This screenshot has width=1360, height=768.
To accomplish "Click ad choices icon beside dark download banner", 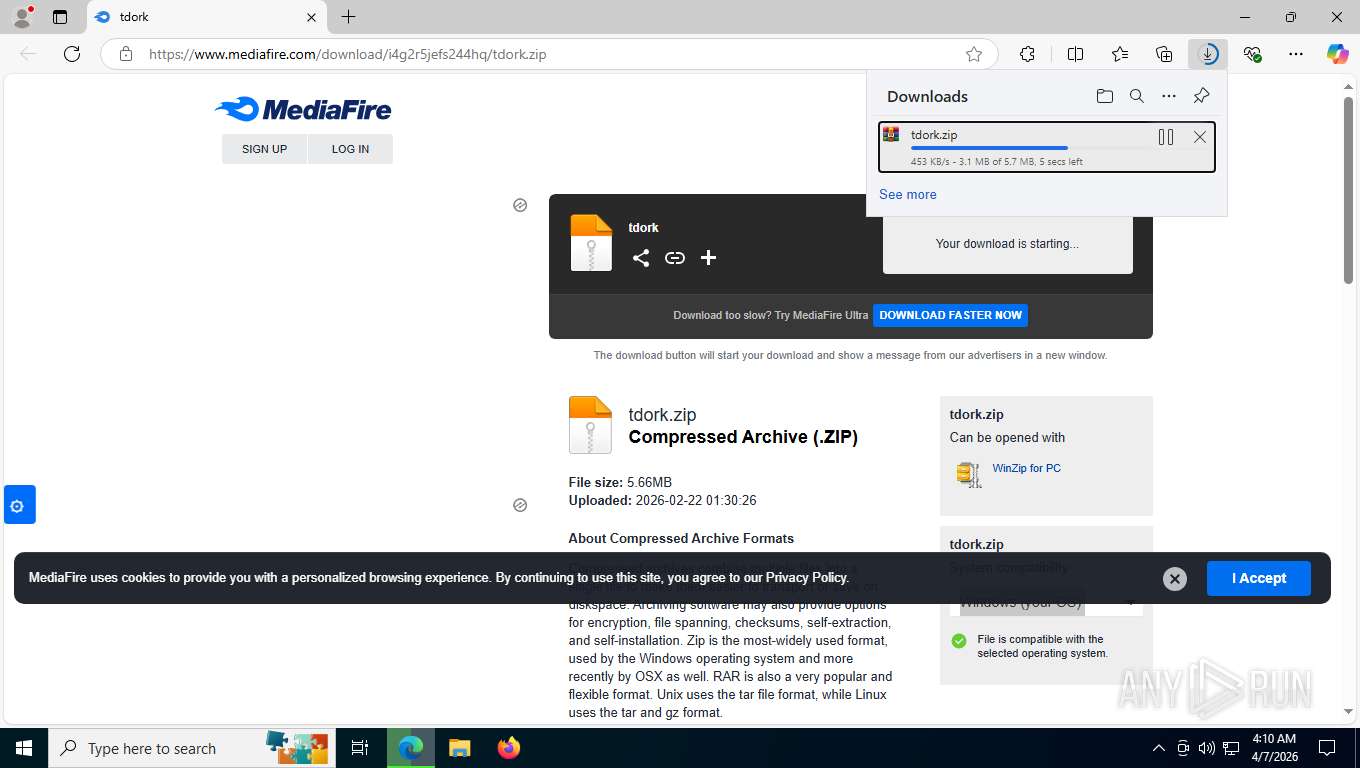I will (x=520, y=205).
